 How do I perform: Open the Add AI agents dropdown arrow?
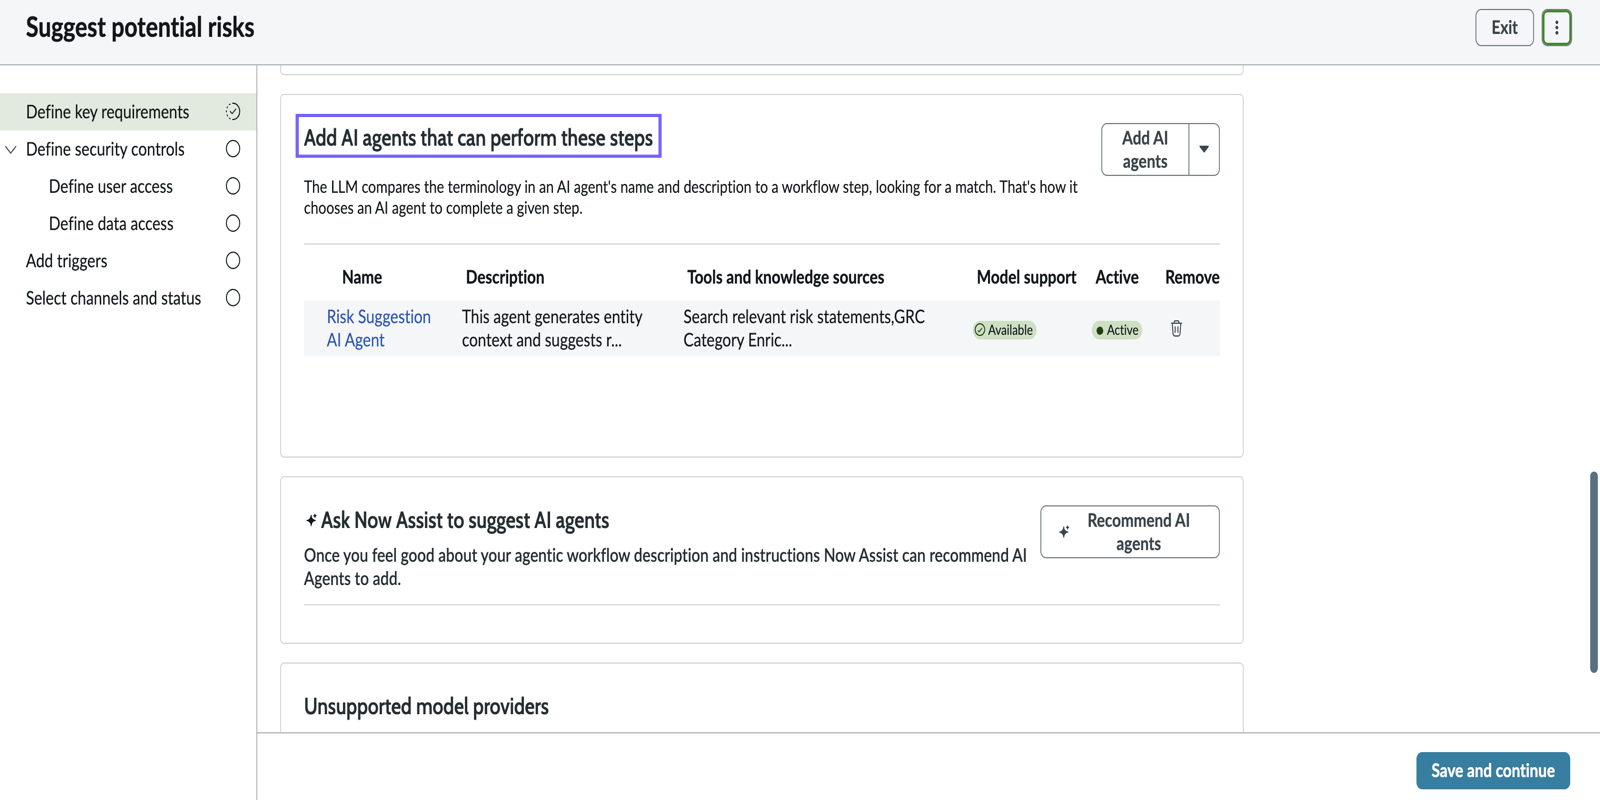(x=1204, y=149)
